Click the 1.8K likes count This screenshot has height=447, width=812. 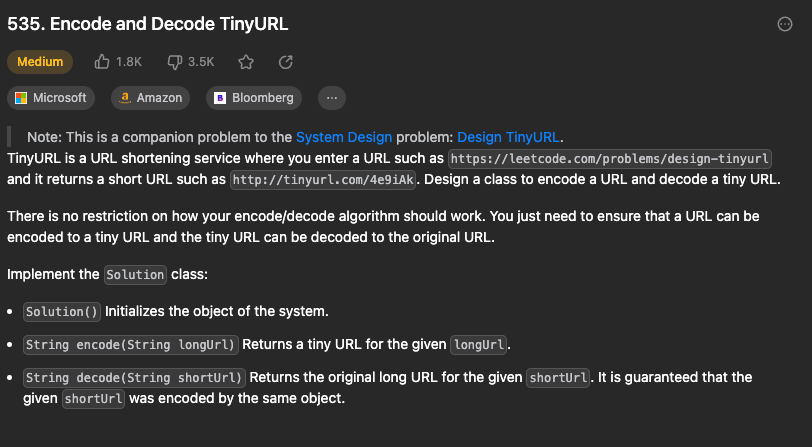(x=128, y=62)
